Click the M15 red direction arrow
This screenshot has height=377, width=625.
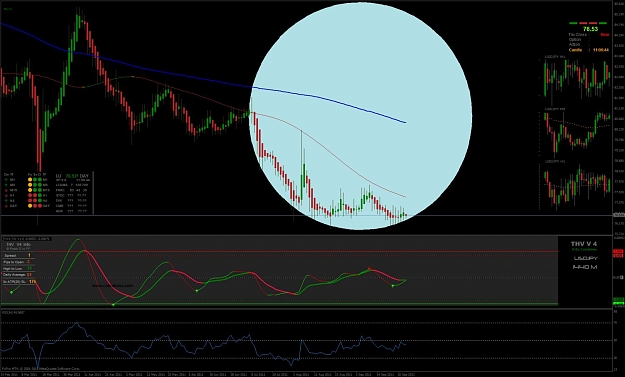click(x=6, y=190)
